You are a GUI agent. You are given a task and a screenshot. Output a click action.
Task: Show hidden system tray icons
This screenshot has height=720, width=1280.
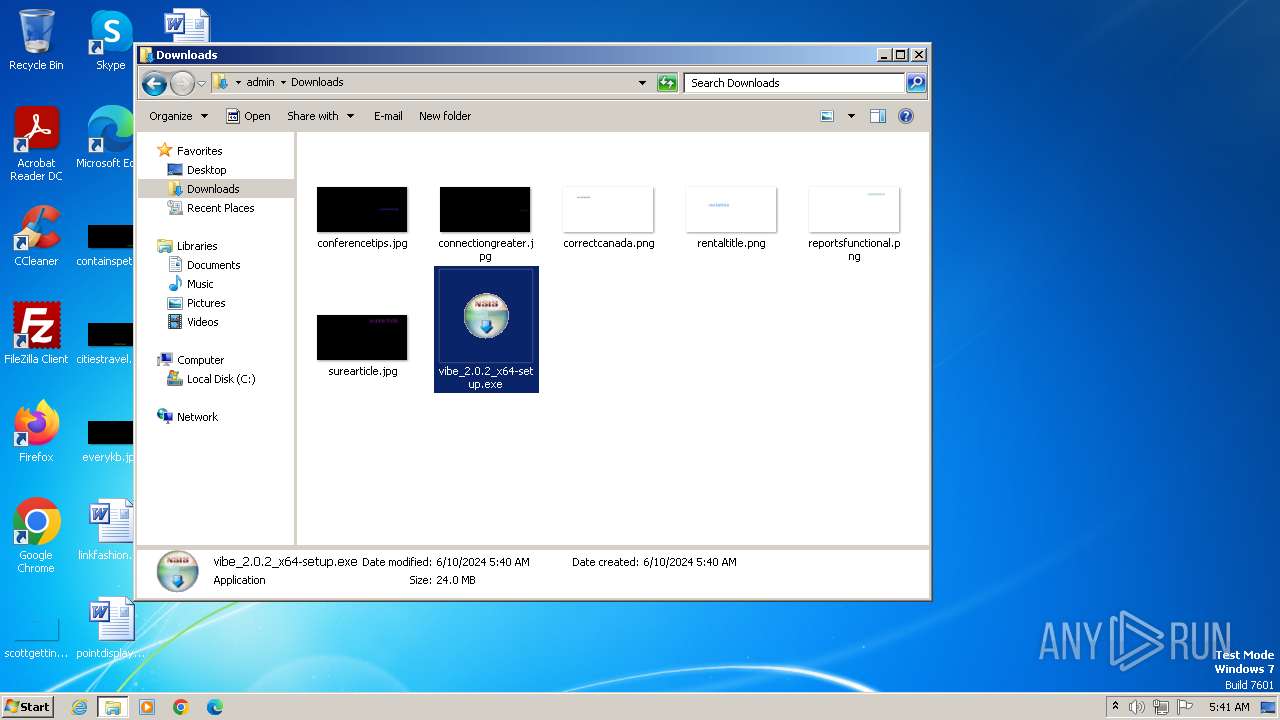(x=1116, y=707)
